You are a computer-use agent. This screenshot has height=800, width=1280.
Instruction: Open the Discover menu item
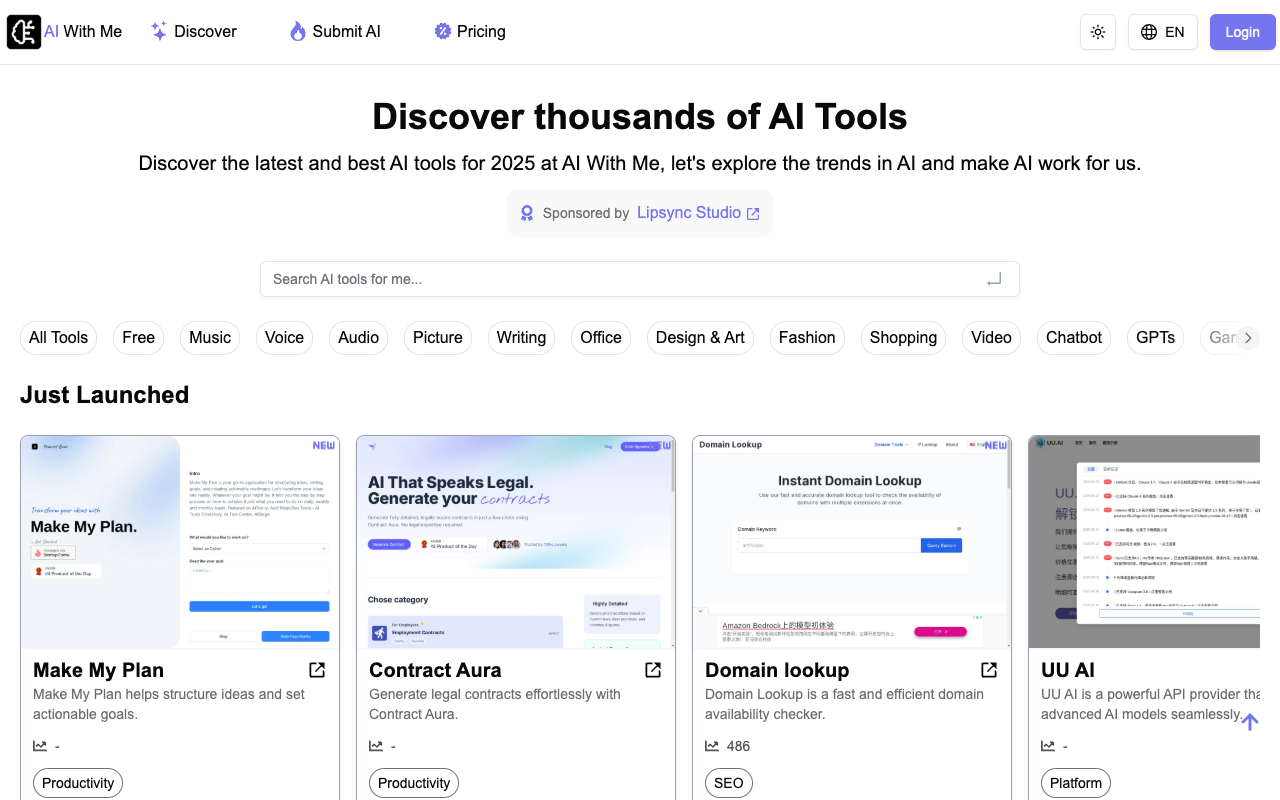point(194,32)
